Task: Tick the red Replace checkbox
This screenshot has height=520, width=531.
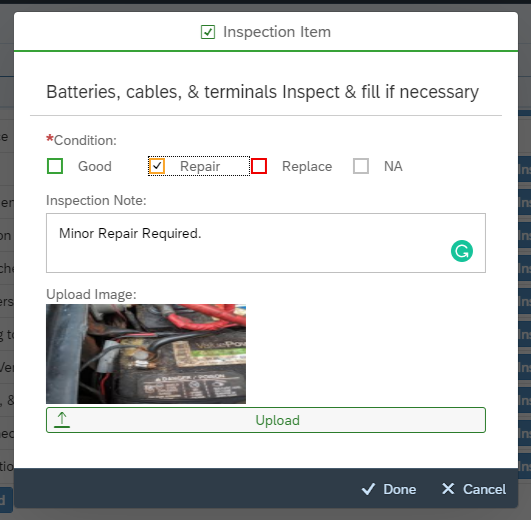Action: (x=259, y=166)
